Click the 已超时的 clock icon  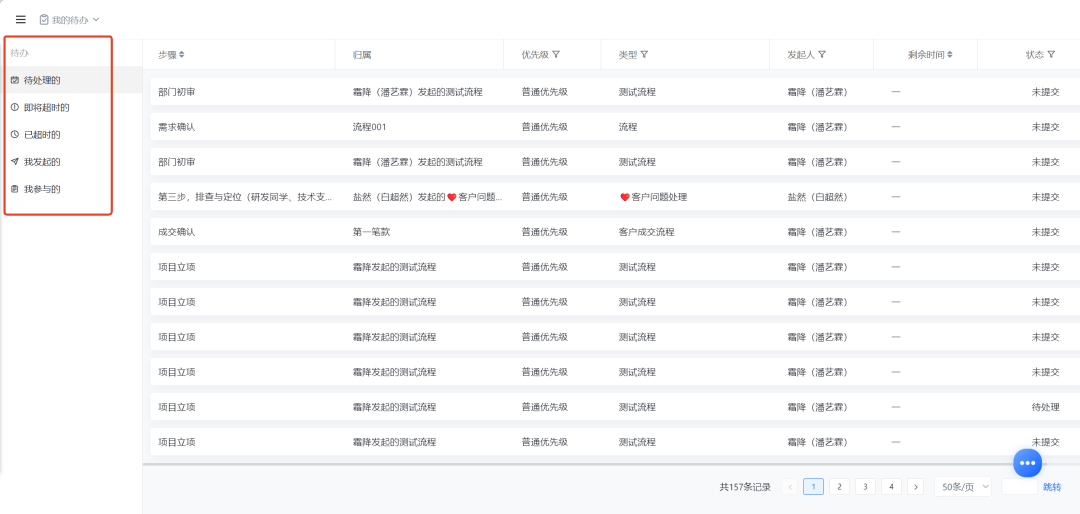[14, 134]
